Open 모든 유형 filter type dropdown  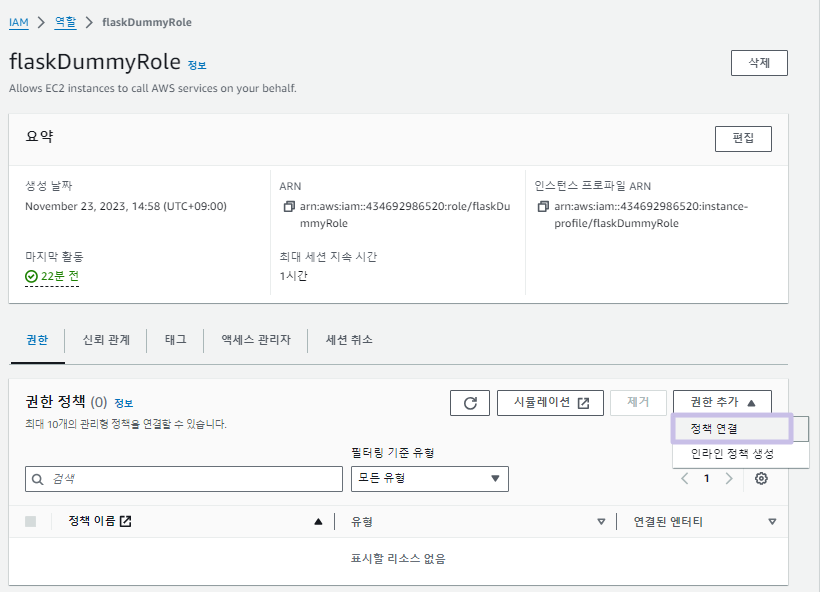430,479
